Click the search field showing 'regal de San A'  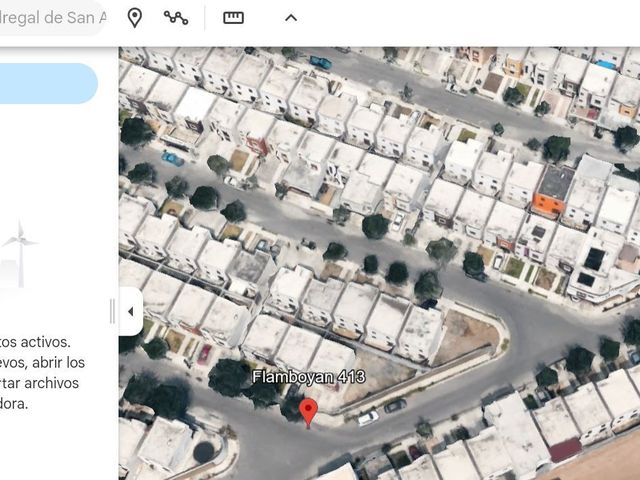coord(52,18)
